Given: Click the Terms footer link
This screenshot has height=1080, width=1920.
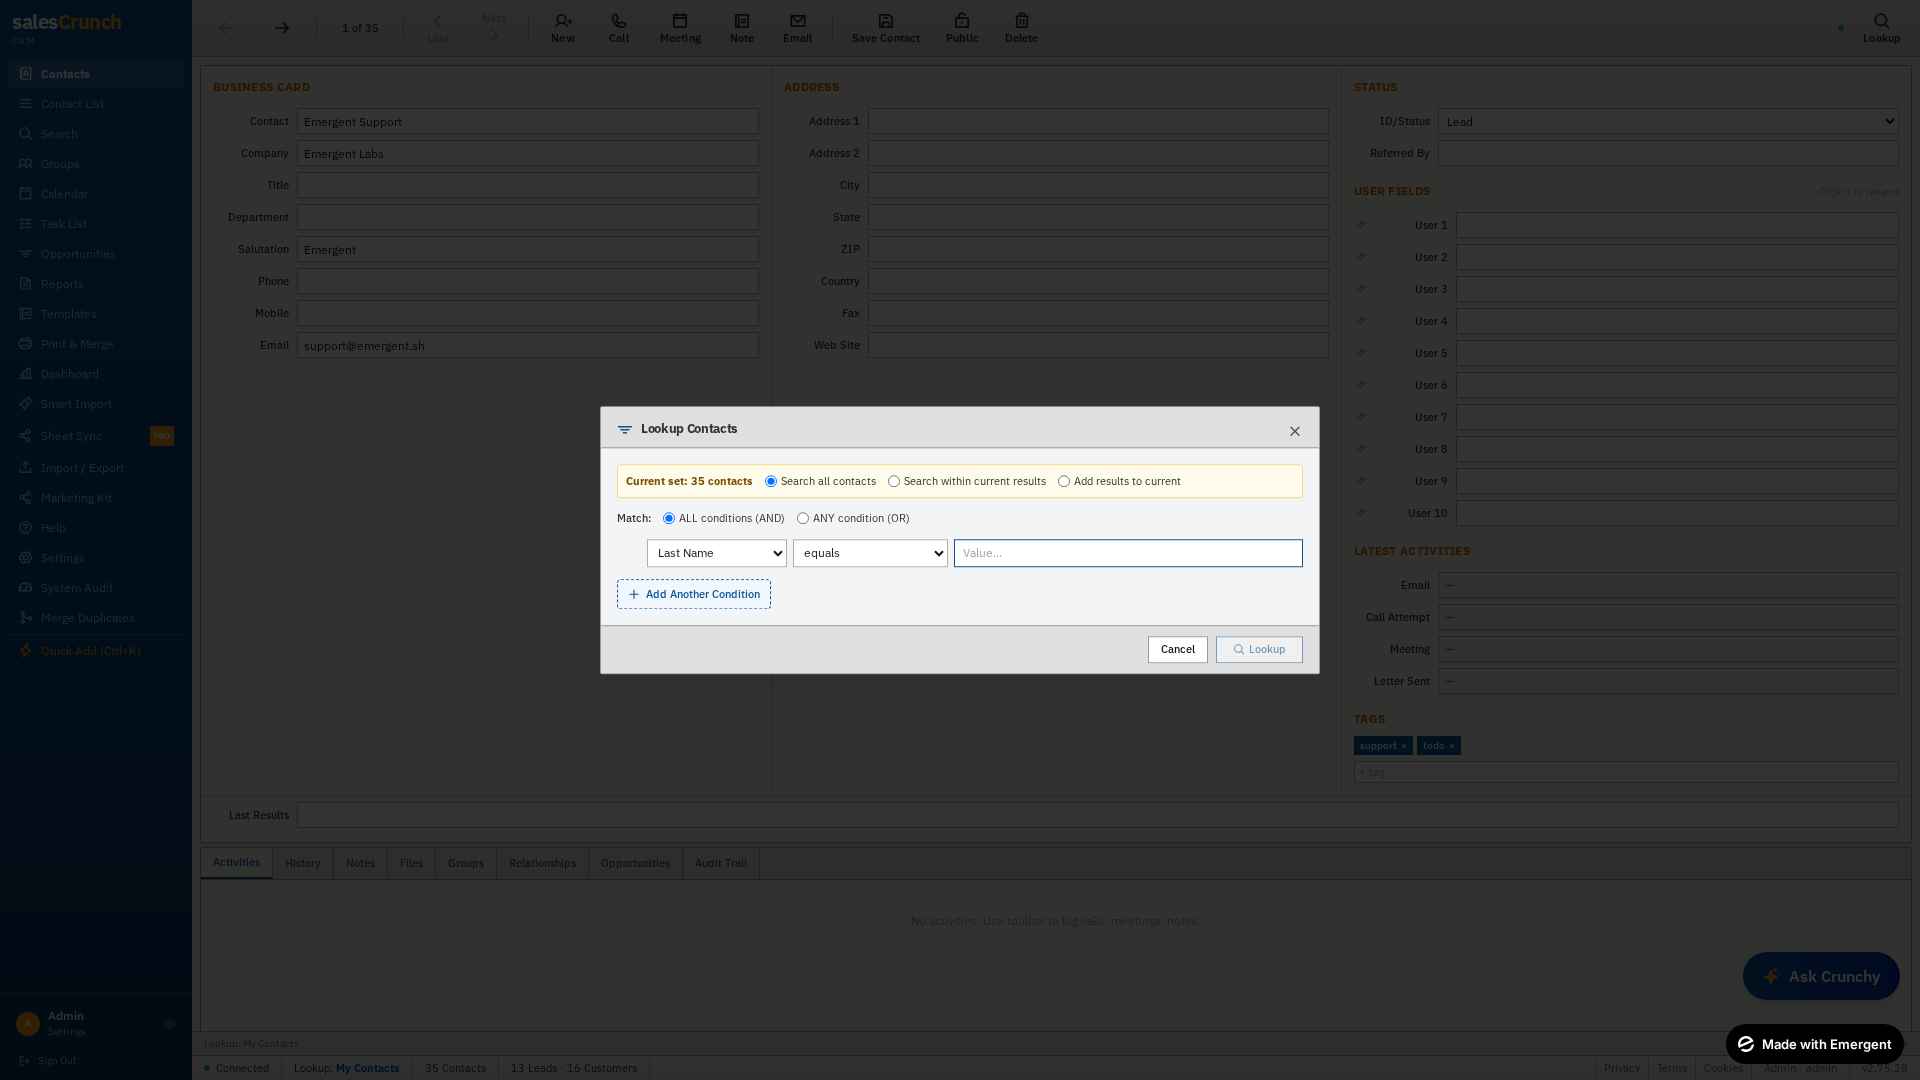Looking at the screenshot, I should pos(1672,1068).
